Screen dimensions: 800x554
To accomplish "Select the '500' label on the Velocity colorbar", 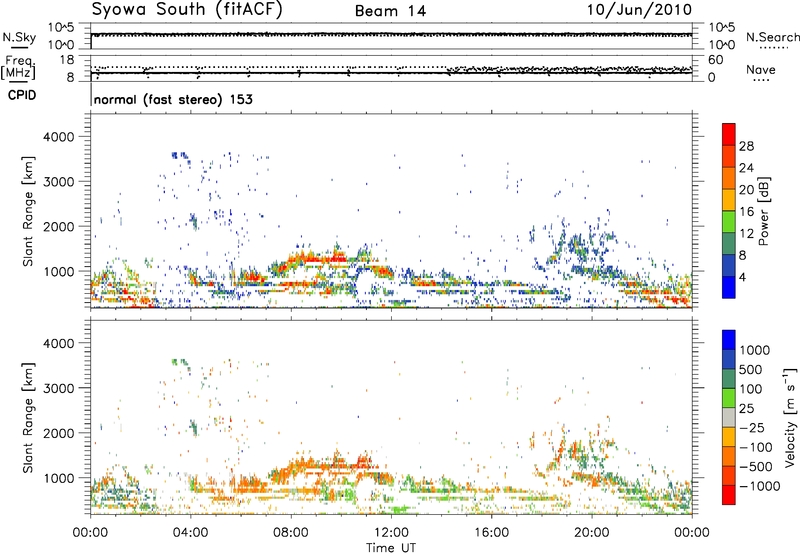I will 751,370.
